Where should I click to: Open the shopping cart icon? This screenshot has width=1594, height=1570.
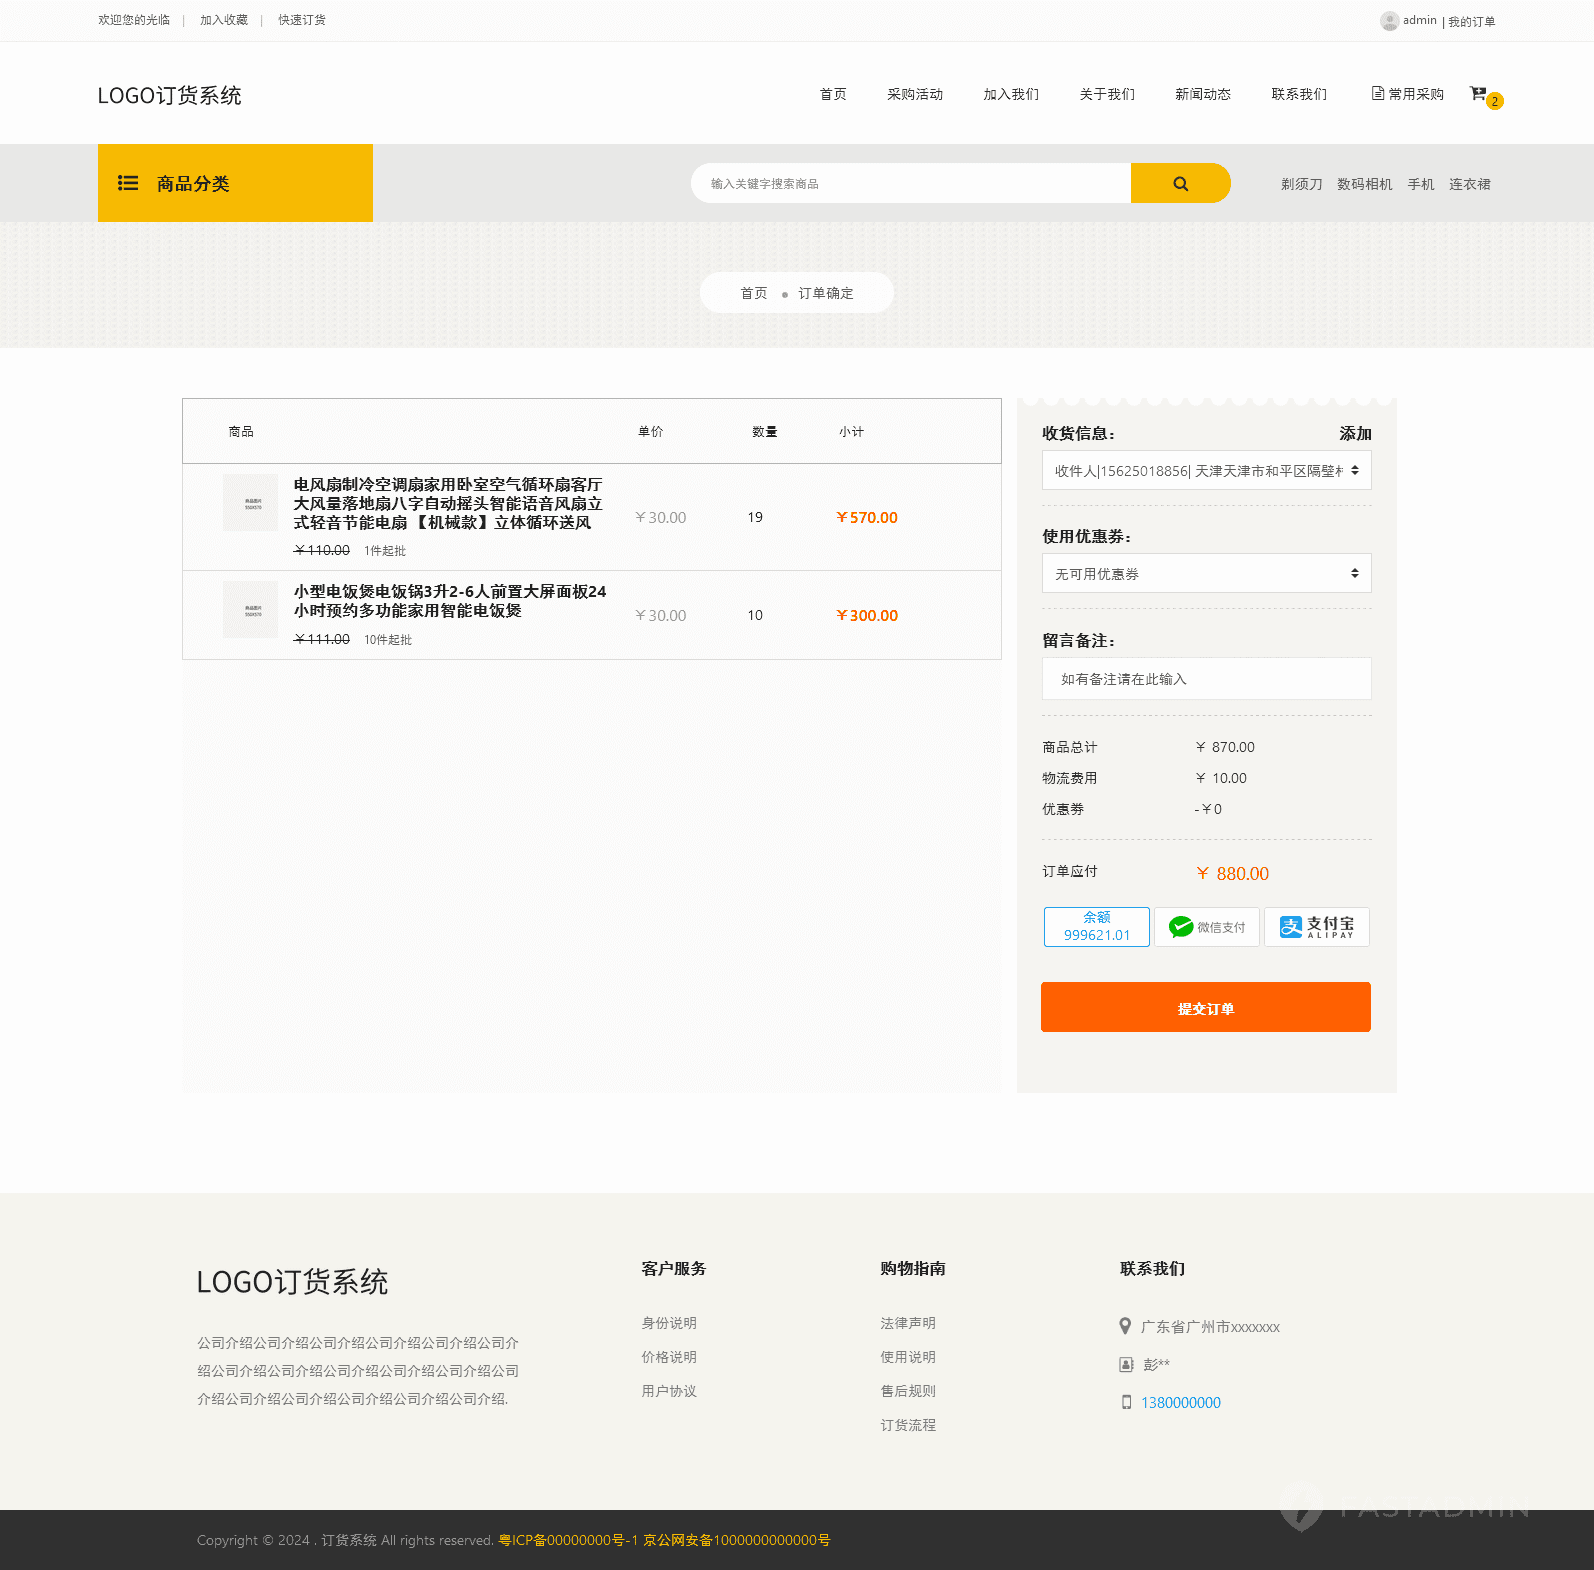point(1478,94)
